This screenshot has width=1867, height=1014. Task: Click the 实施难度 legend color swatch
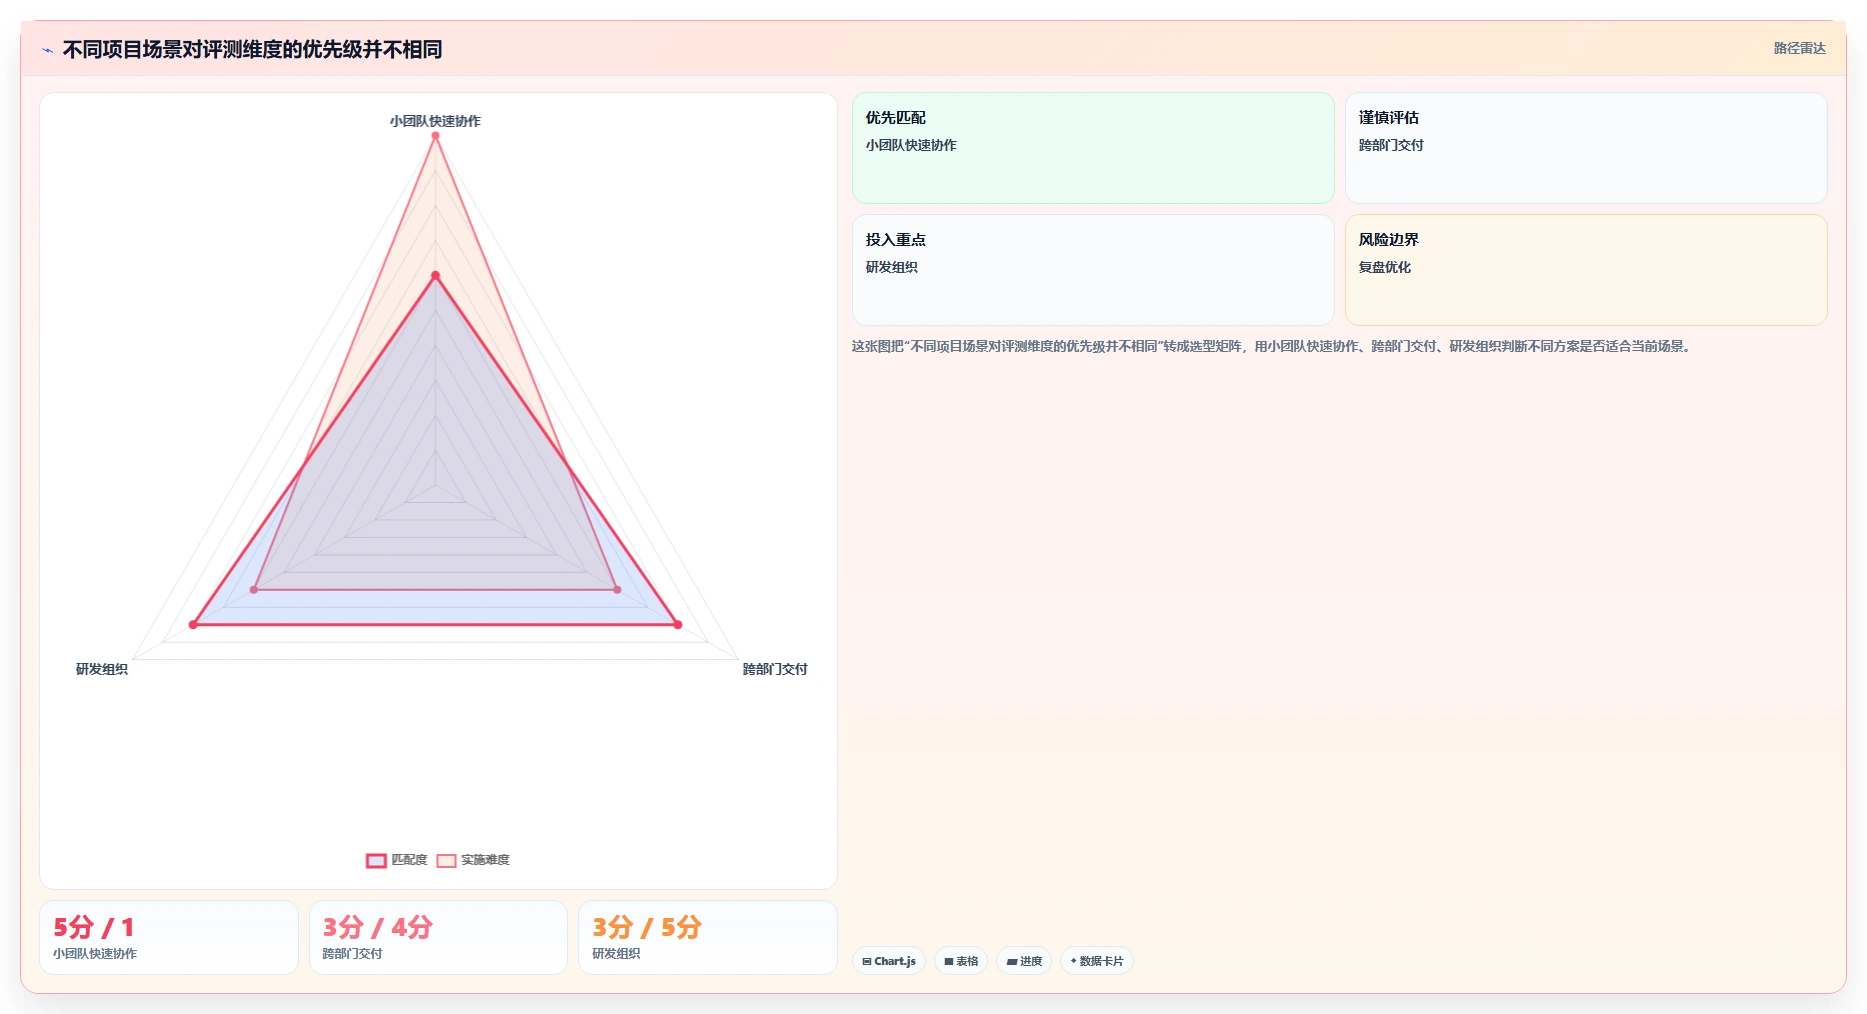[x=446, y=860]
